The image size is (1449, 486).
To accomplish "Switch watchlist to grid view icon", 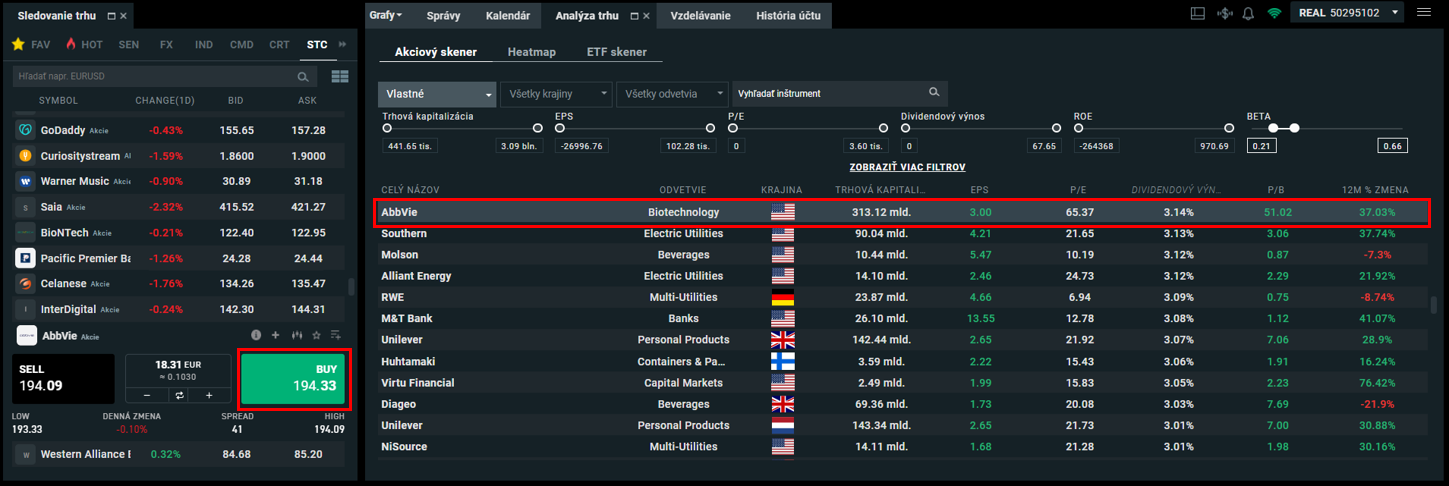I will (x=339, y=76).
